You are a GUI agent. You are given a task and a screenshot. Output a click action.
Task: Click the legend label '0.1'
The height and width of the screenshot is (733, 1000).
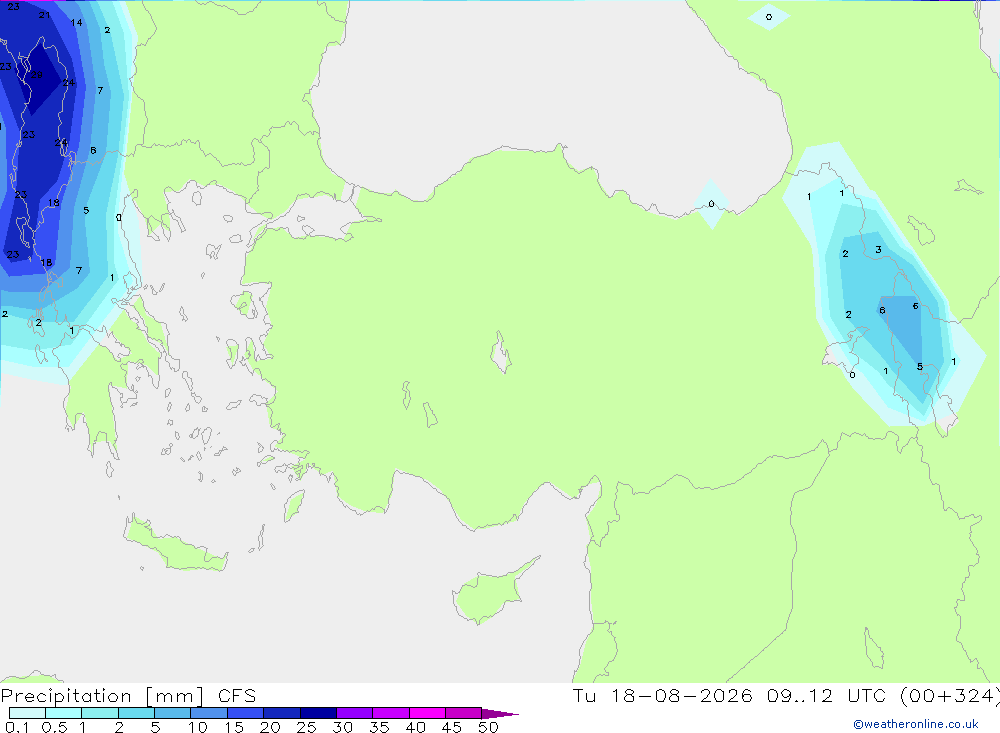17,727
